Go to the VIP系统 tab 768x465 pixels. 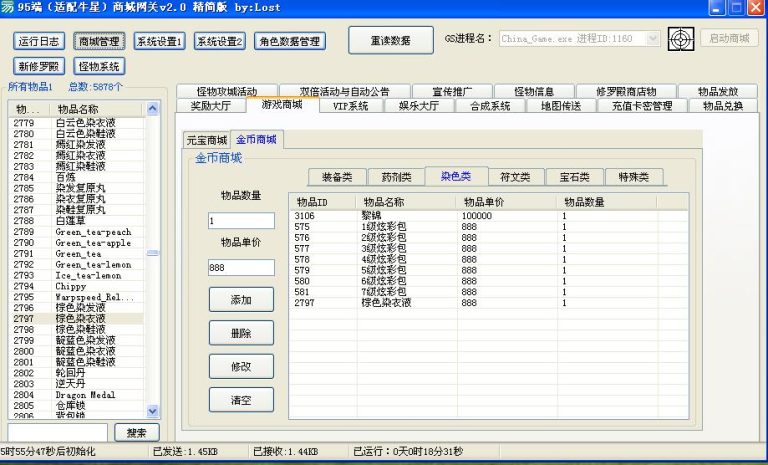pyautogui.click(x=350, y=105)
